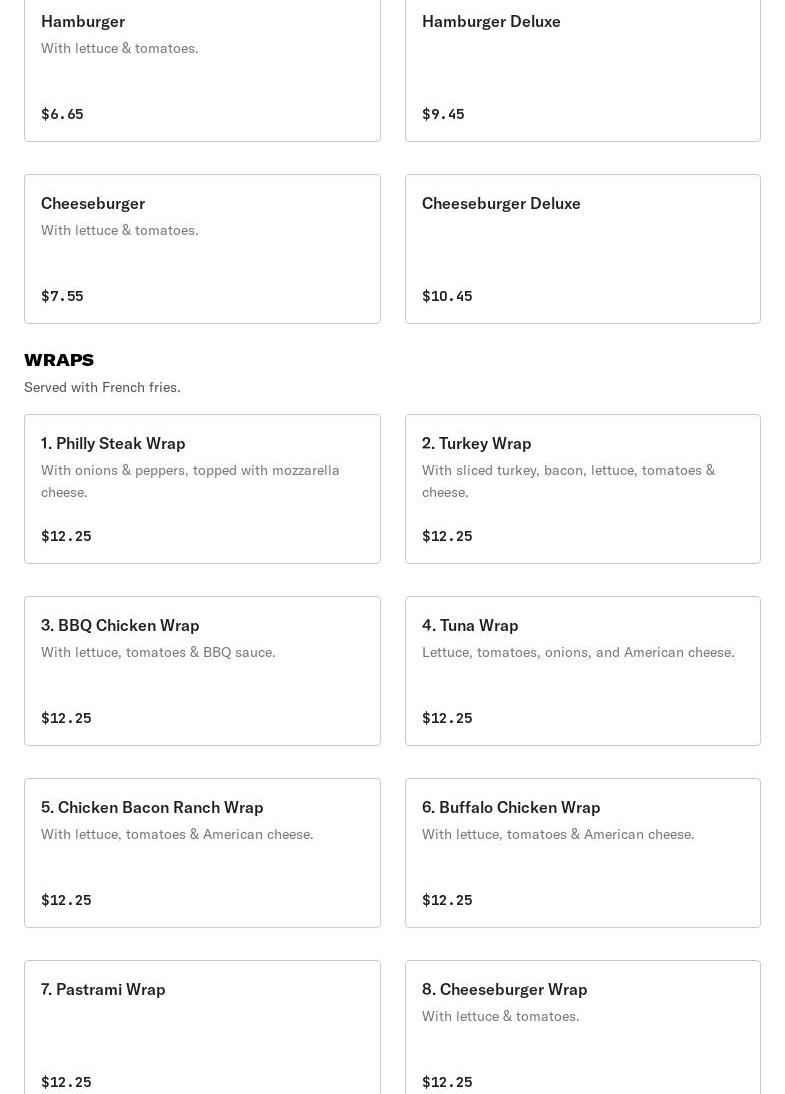
Task: Choose the Cheeseburger item card
Action: pos(202,249)
